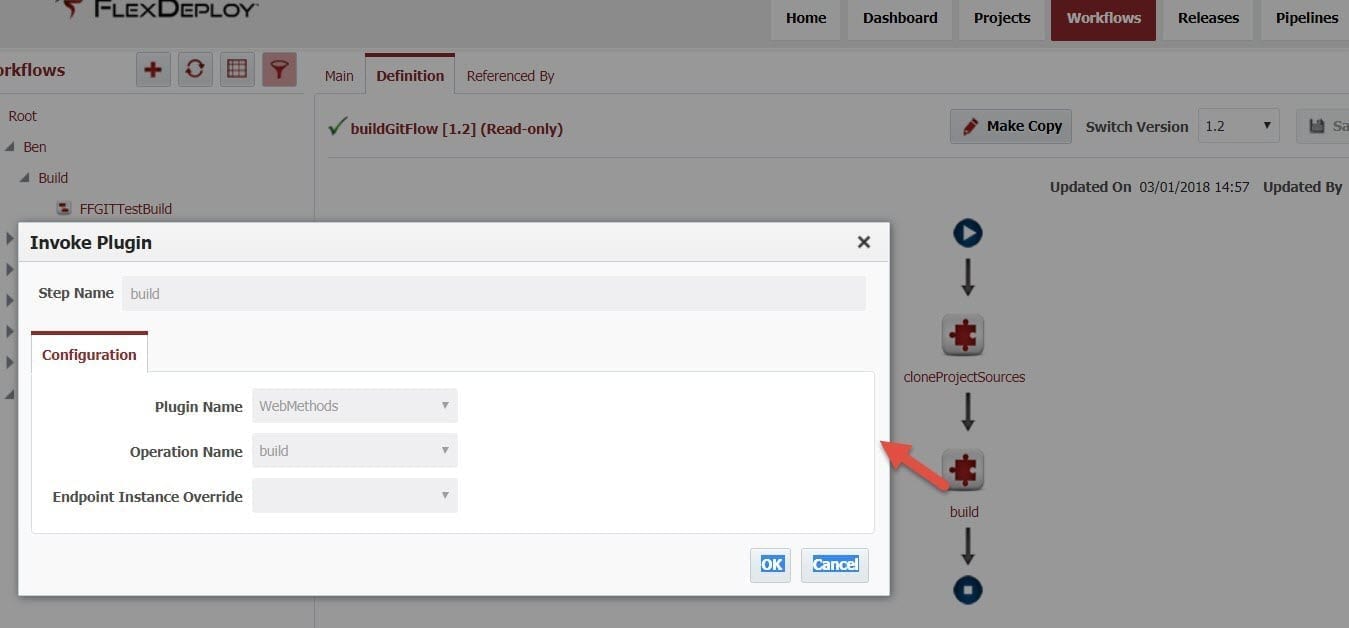The image size is (1349, 628).
Task: Click OK in Invoke Plugin dialog
Action: pyautogui.click(x=771, y=564)
